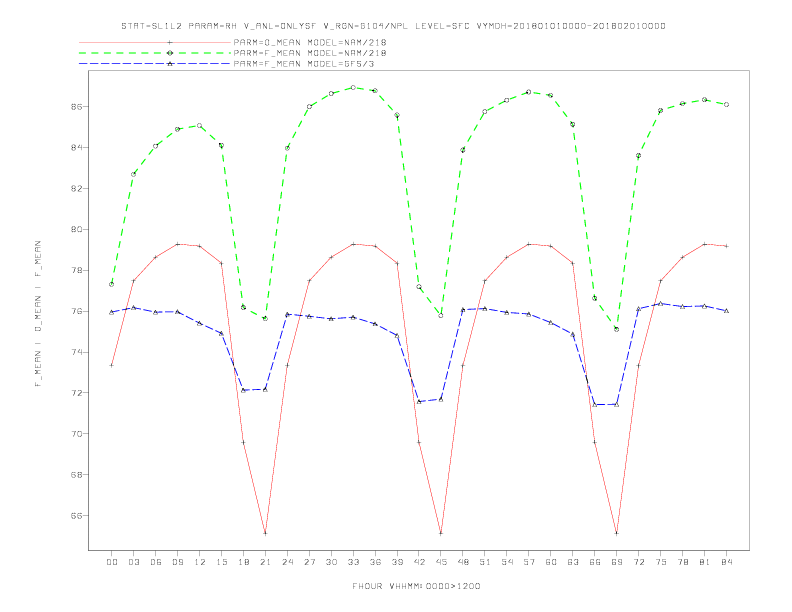The height and width of the screenshot is (612, 792).
Task: Click x-axis tick label 27
Action: 309,562
